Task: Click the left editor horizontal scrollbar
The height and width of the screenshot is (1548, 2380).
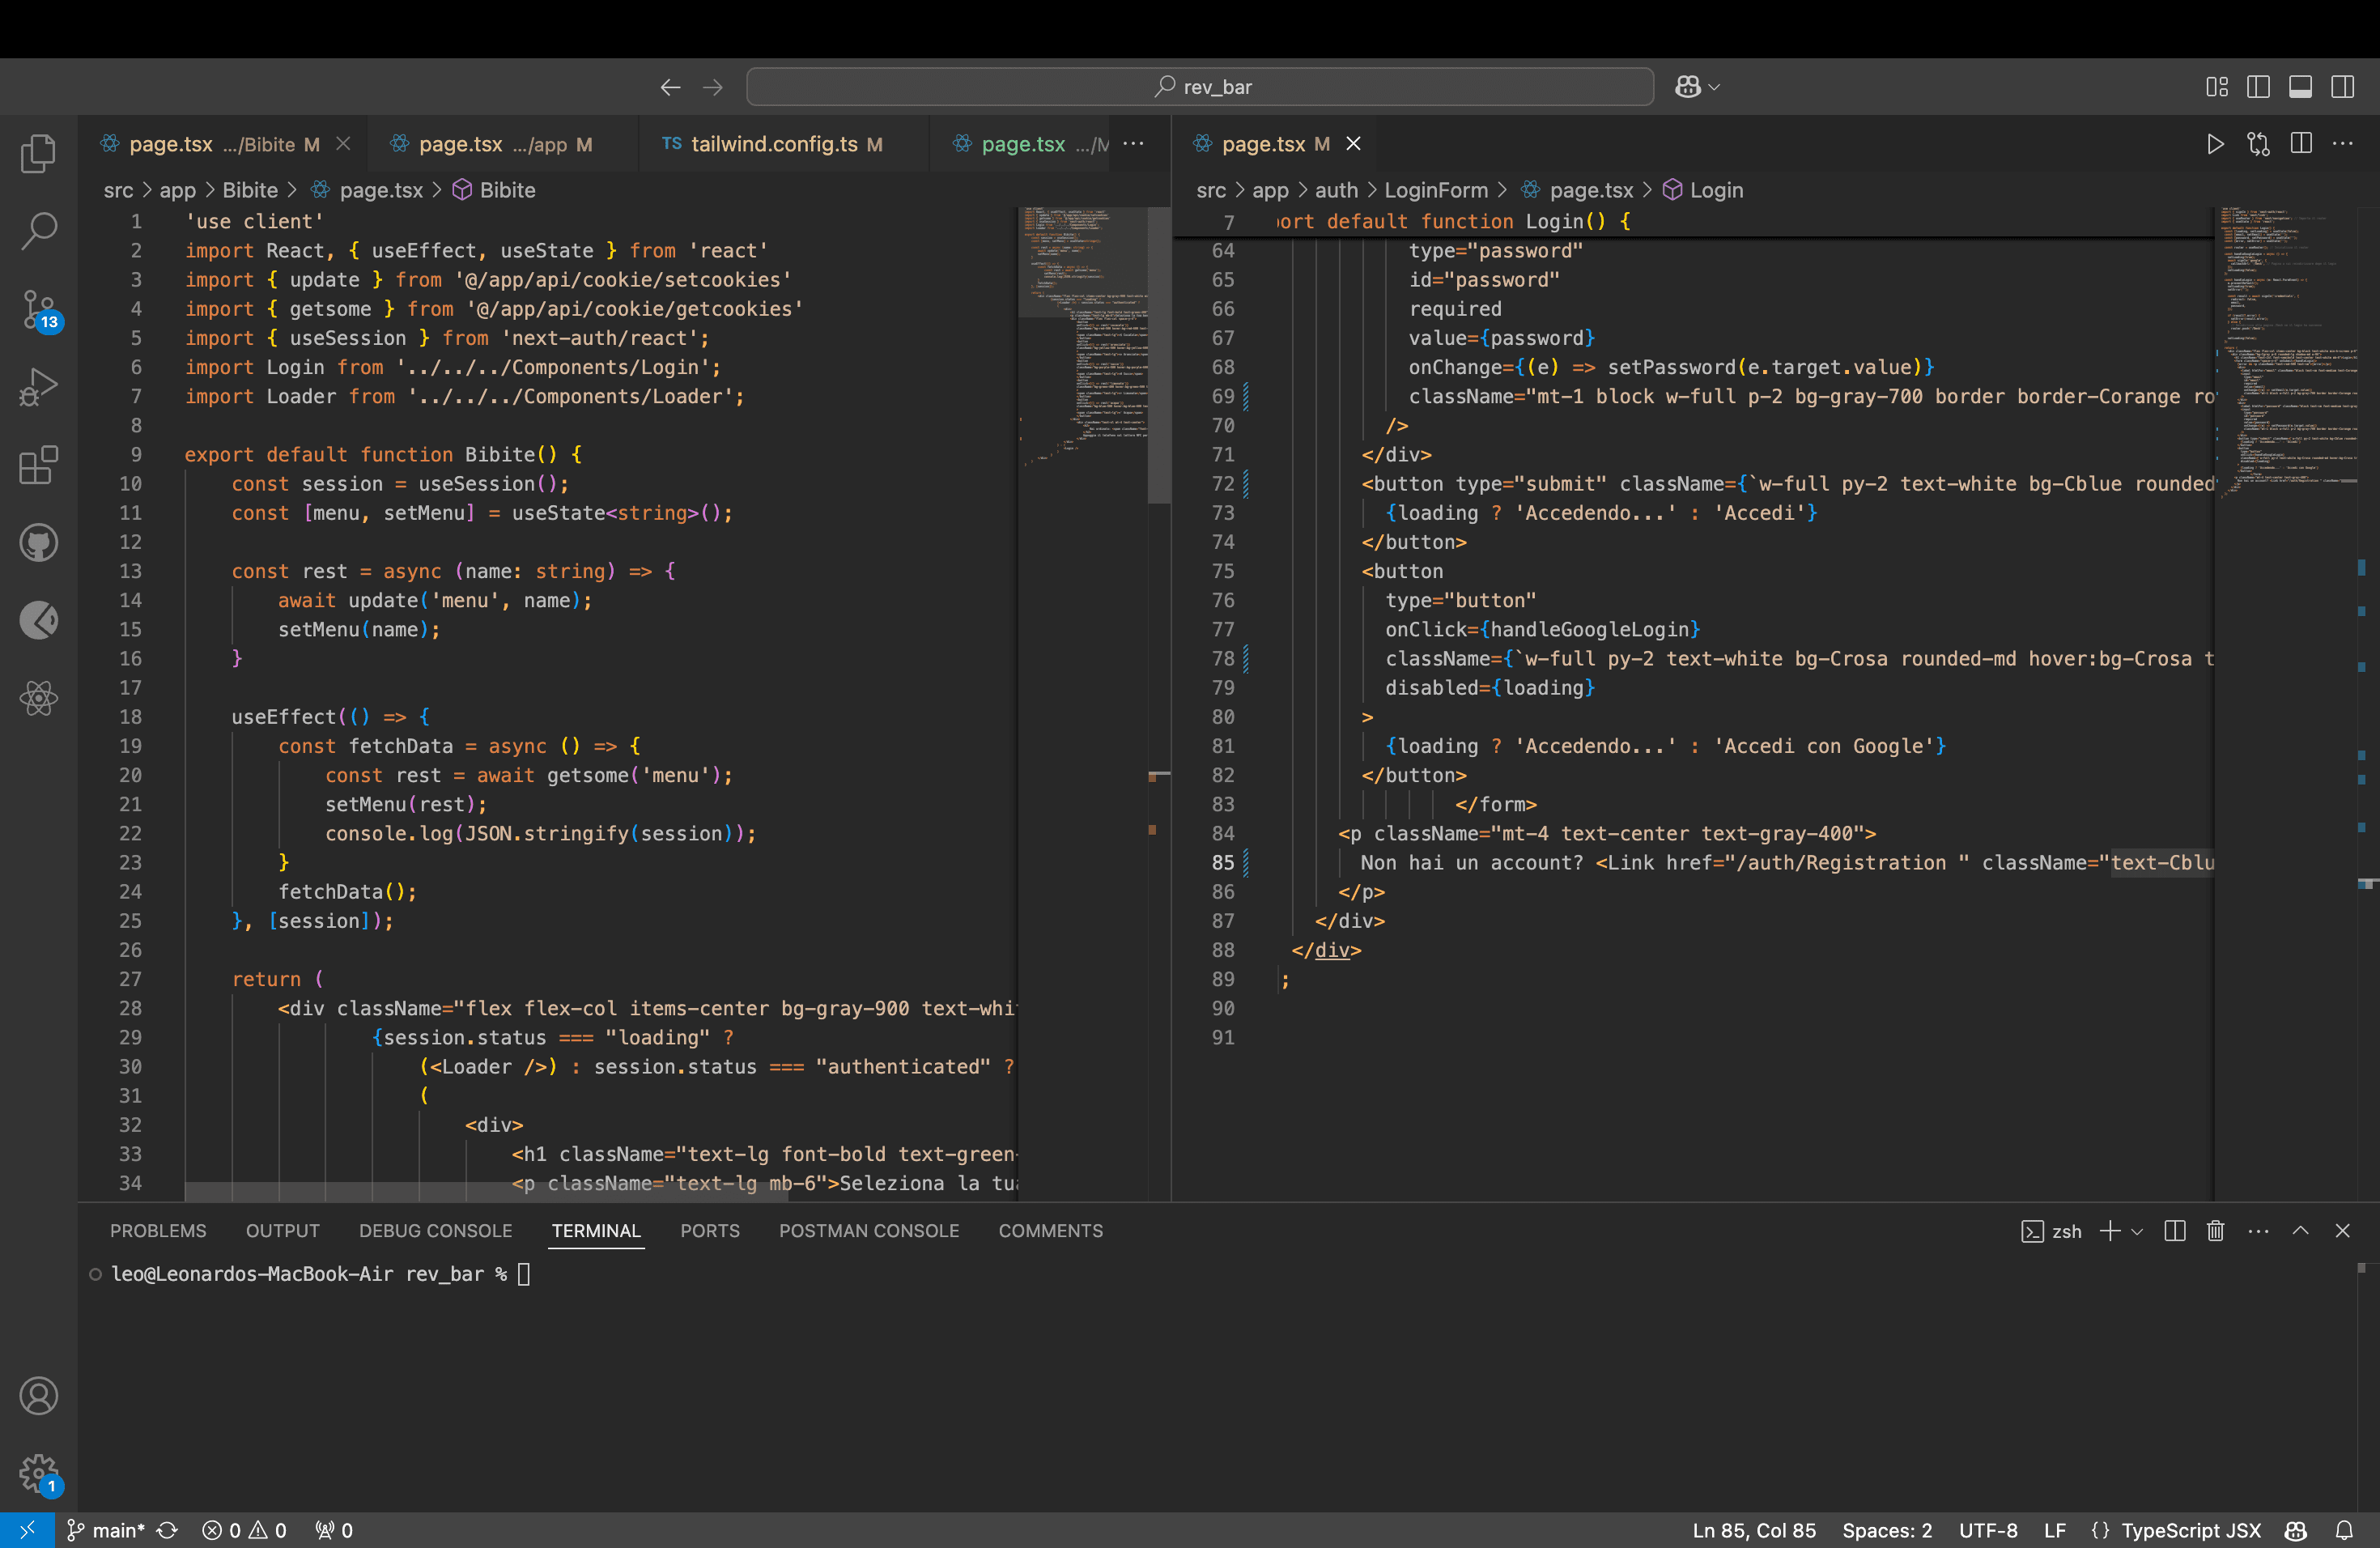Action: click(486, 1191)
